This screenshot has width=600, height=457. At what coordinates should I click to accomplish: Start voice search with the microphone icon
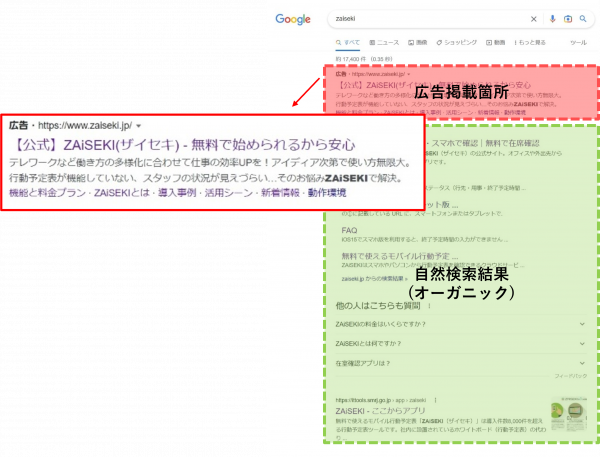pyautogui.click(x=552, y=19)
